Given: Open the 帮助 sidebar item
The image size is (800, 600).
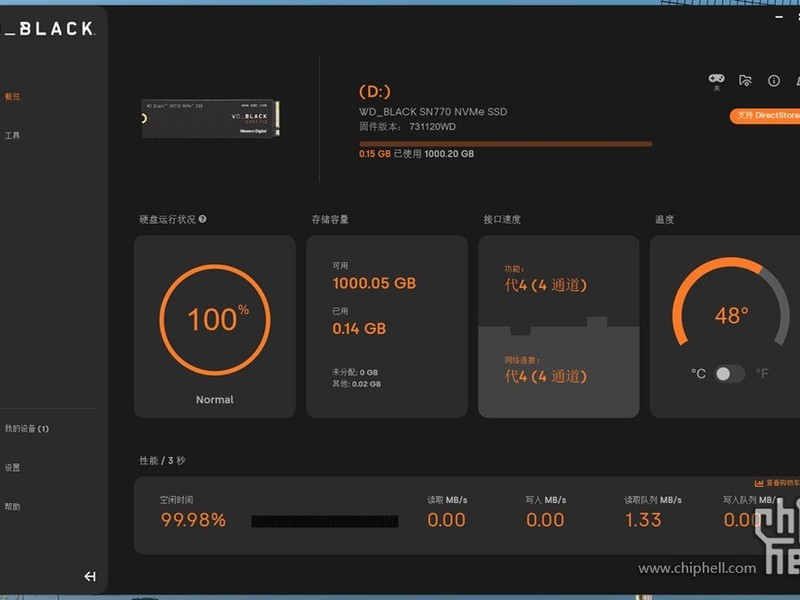Looking at the screenshot, I should coord(12,507).
